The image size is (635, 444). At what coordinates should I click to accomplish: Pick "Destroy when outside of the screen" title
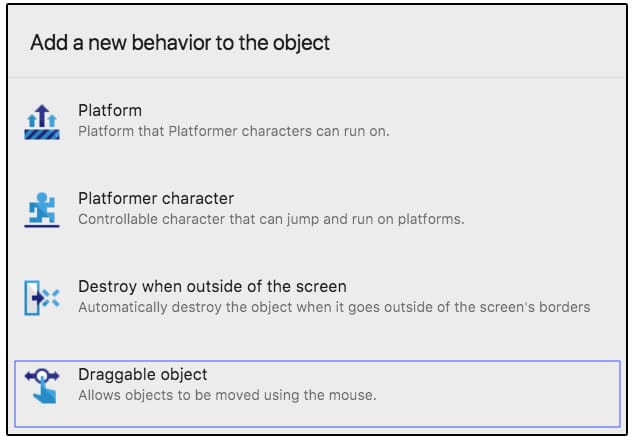[x=212, y=287]
